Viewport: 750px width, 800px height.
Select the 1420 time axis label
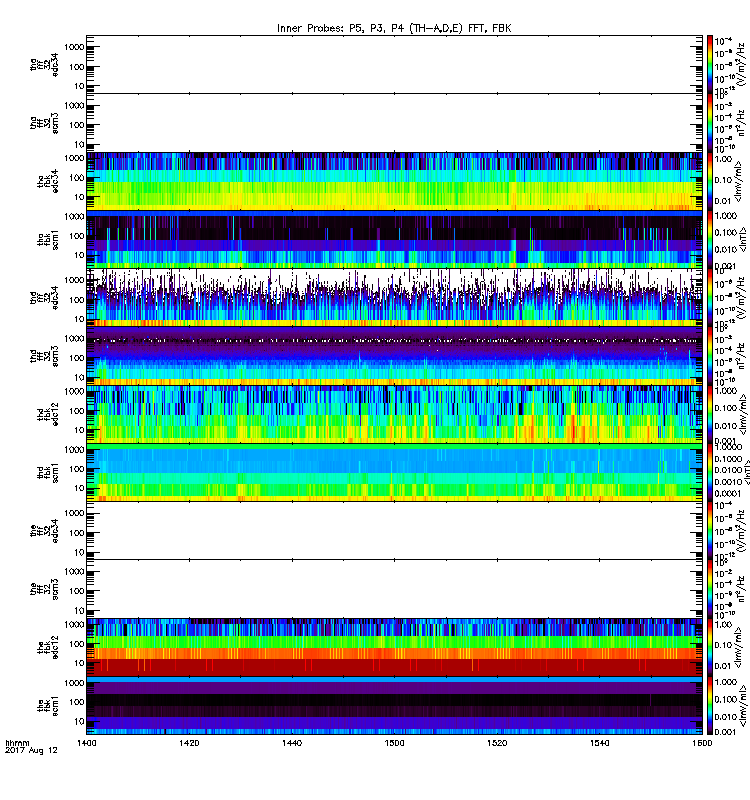[x=189, y=743]
